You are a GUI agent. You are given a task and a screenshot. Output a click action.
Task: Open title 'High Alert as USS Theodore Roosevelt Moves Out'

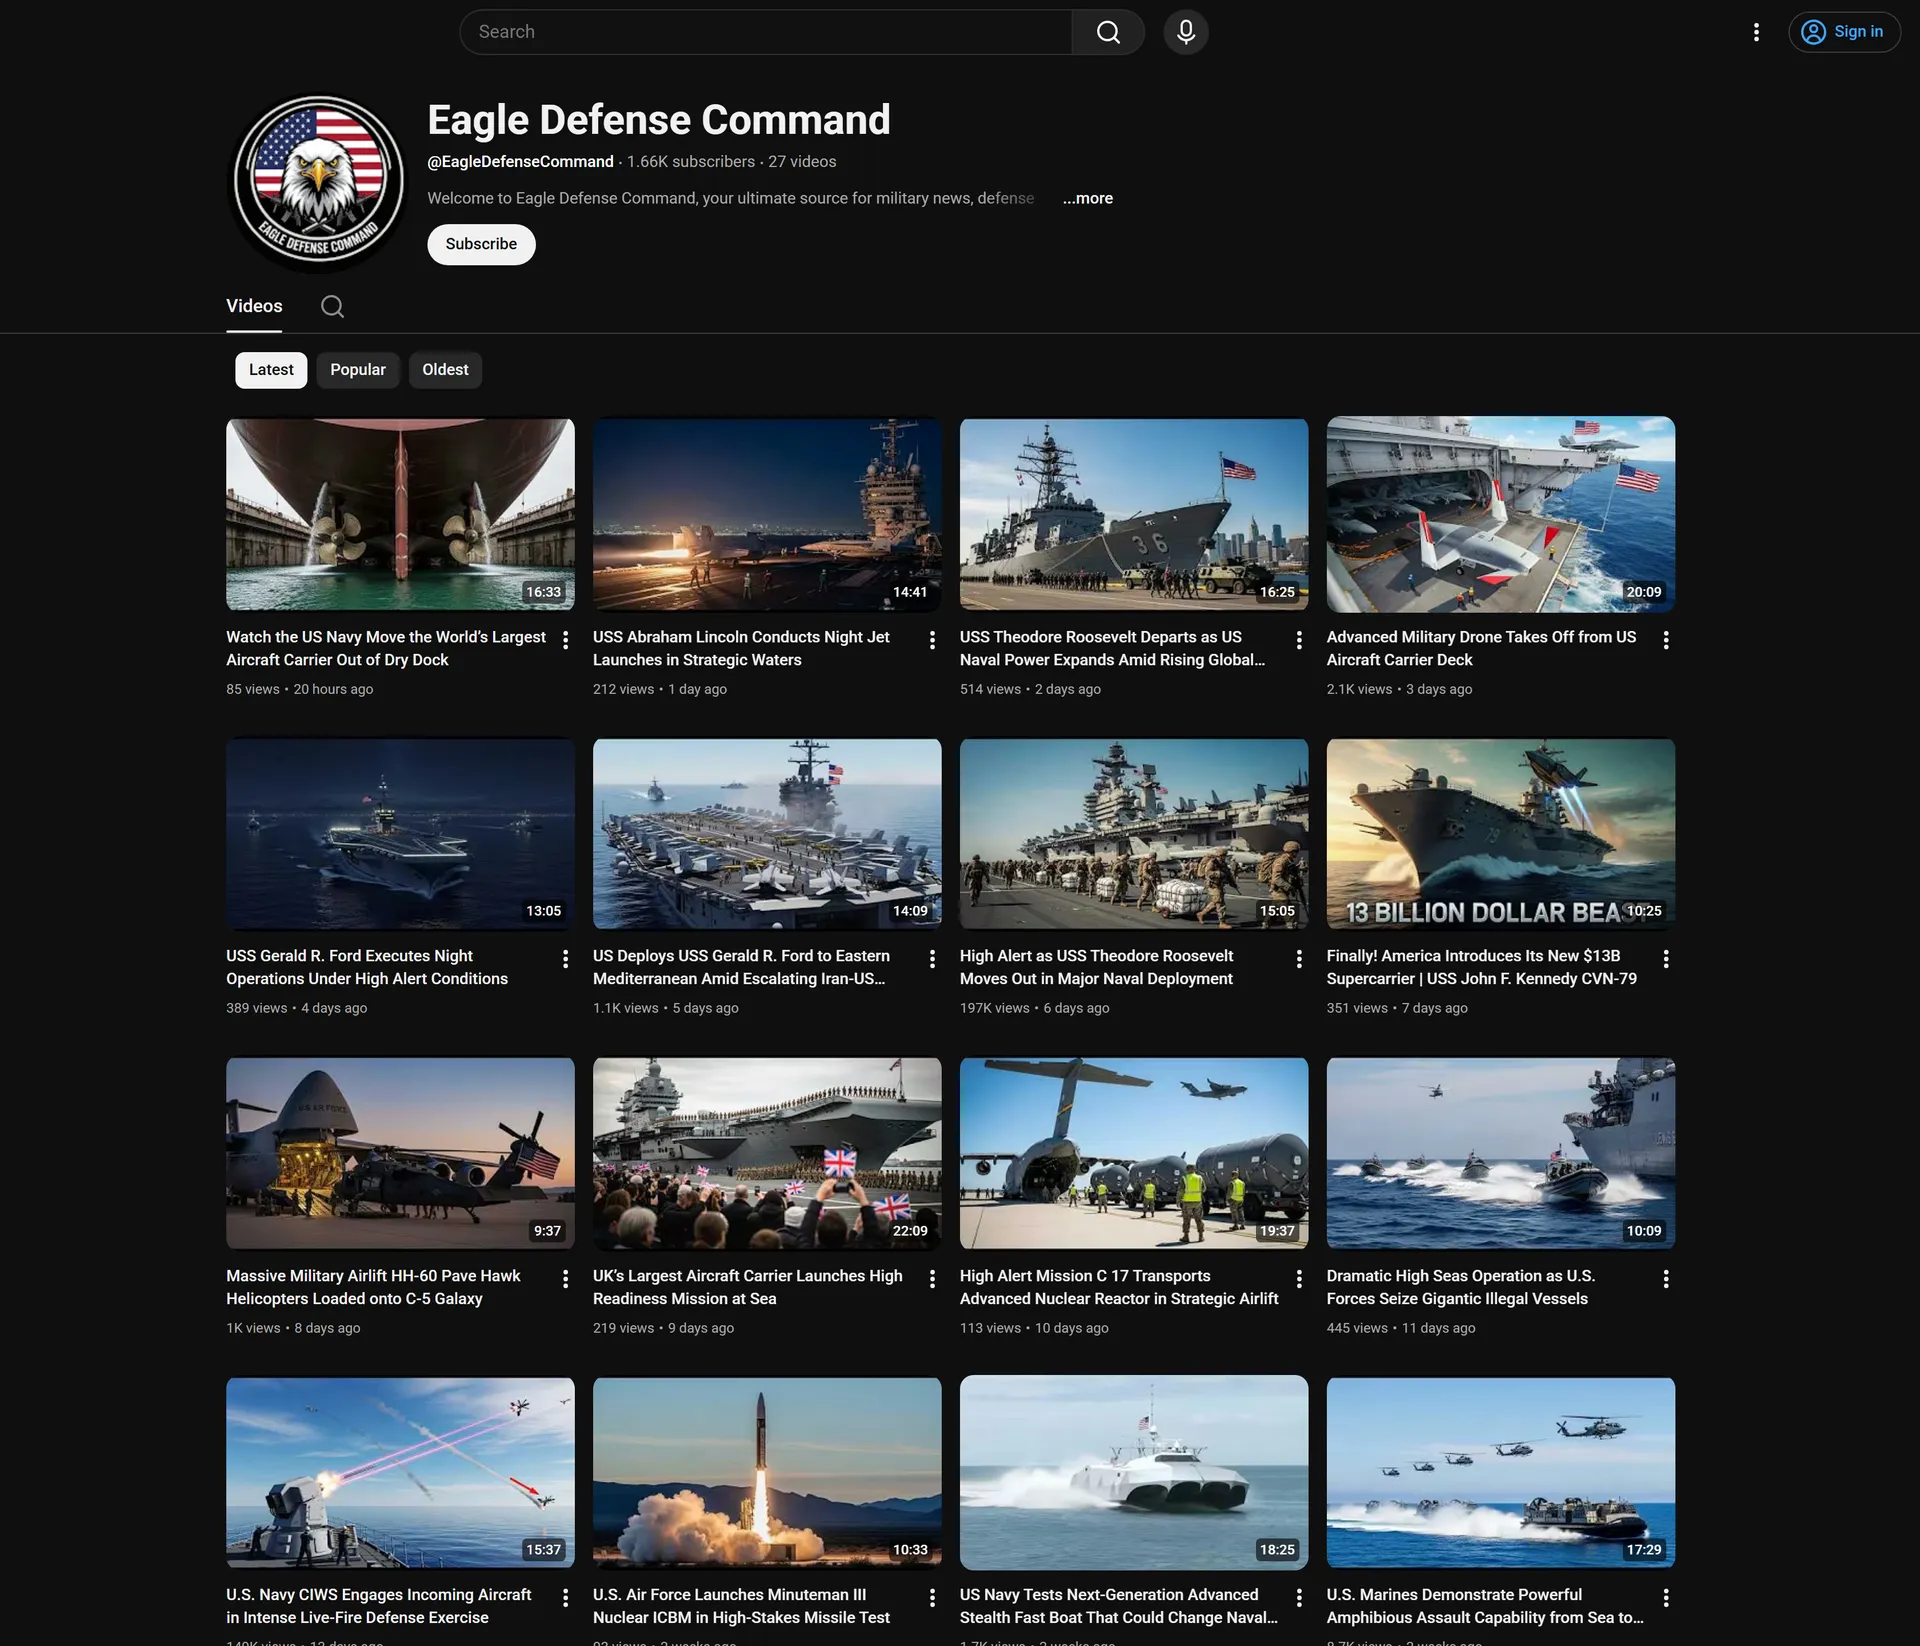pyautogui.click(x=1096, y=967)
